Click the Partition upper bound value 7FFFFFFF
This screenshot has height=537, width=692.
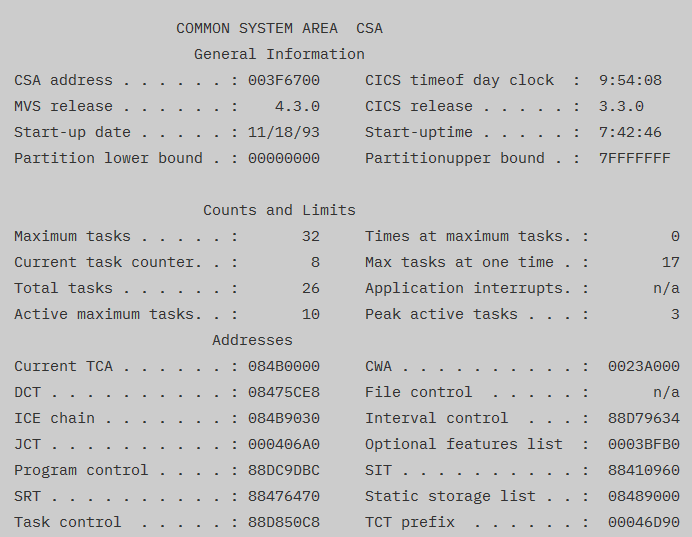point(634,158)
